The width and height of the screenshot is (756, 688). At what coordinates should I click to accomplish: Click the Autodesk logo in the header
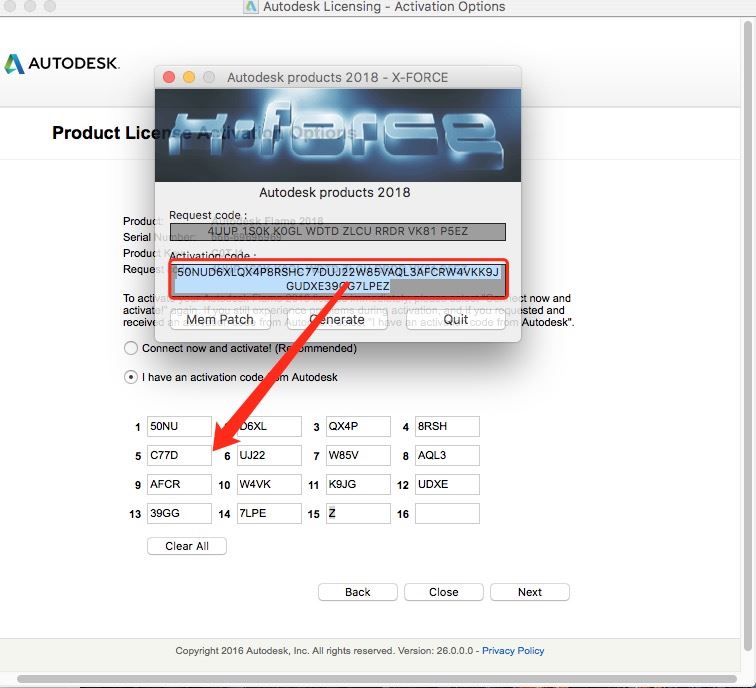[62, 63]
